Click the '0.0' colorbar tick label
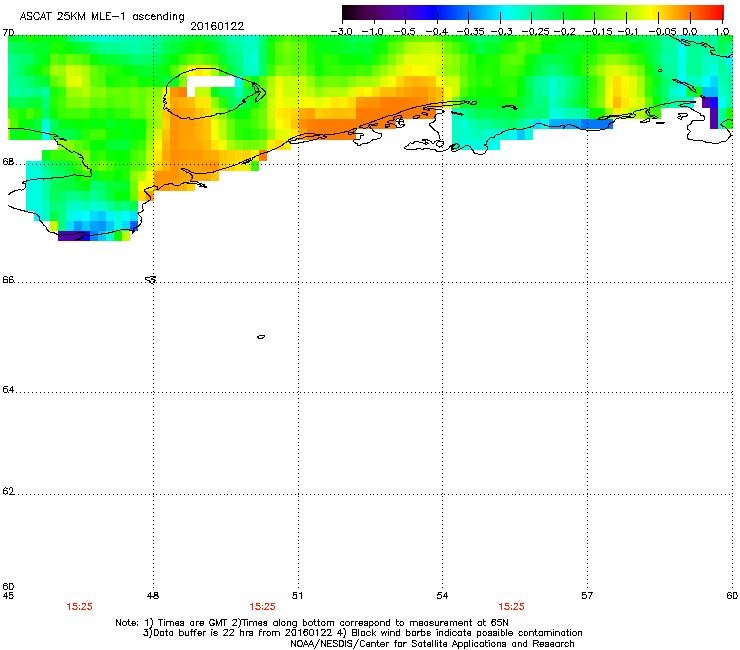The image size is (740, 650). (x=690, y=32)
